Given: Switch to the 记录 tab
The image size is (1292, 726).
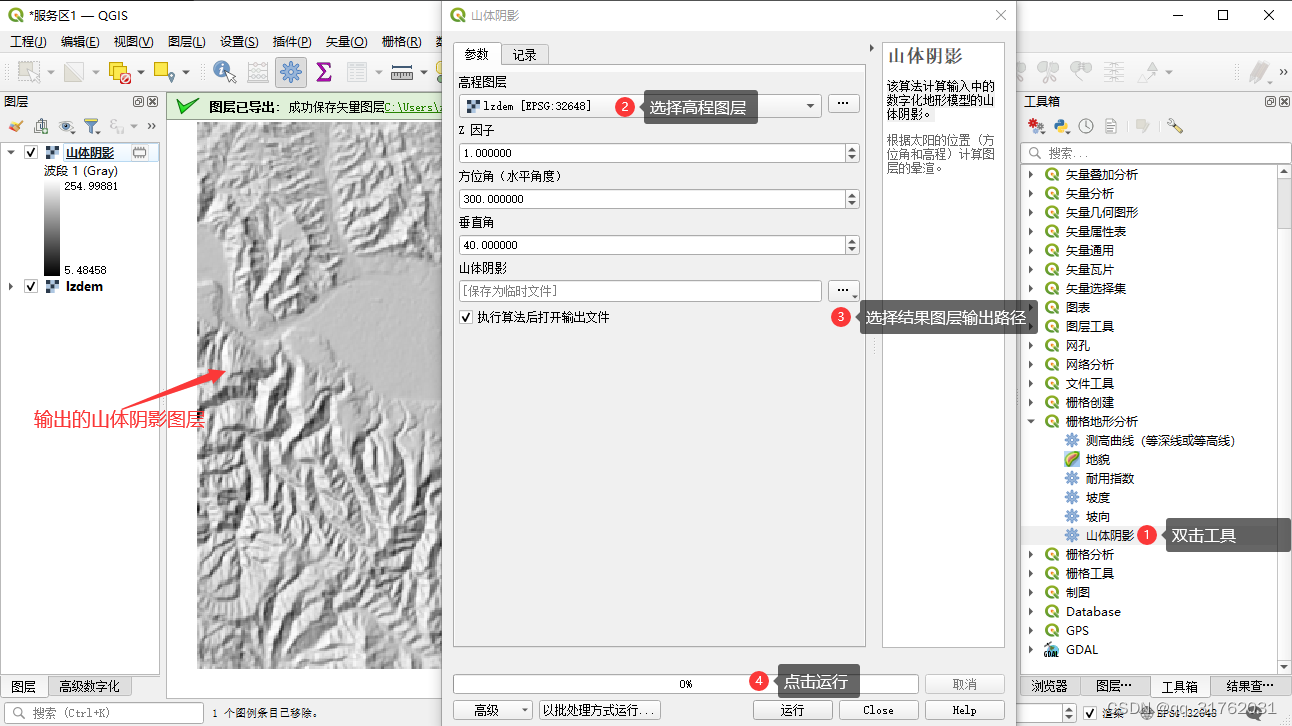Looking at the screenshot, I should pyautogui.click(x=525, y=54).
